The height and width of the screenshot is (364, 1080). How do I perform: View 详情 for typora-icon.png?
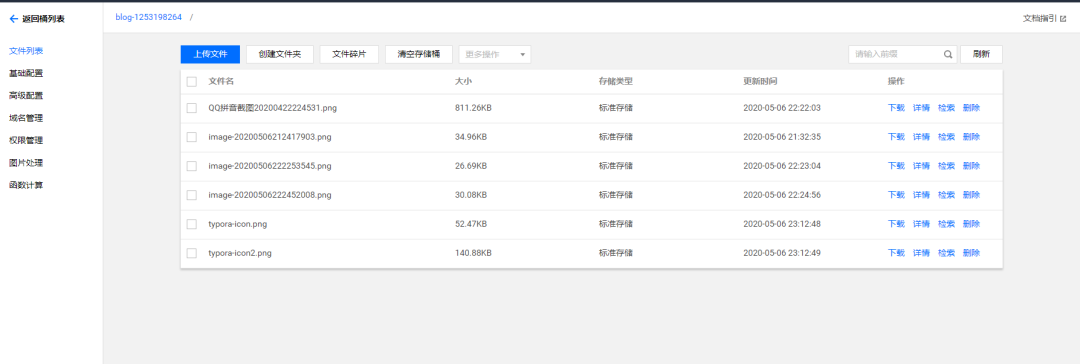click(x=921, y=224)
